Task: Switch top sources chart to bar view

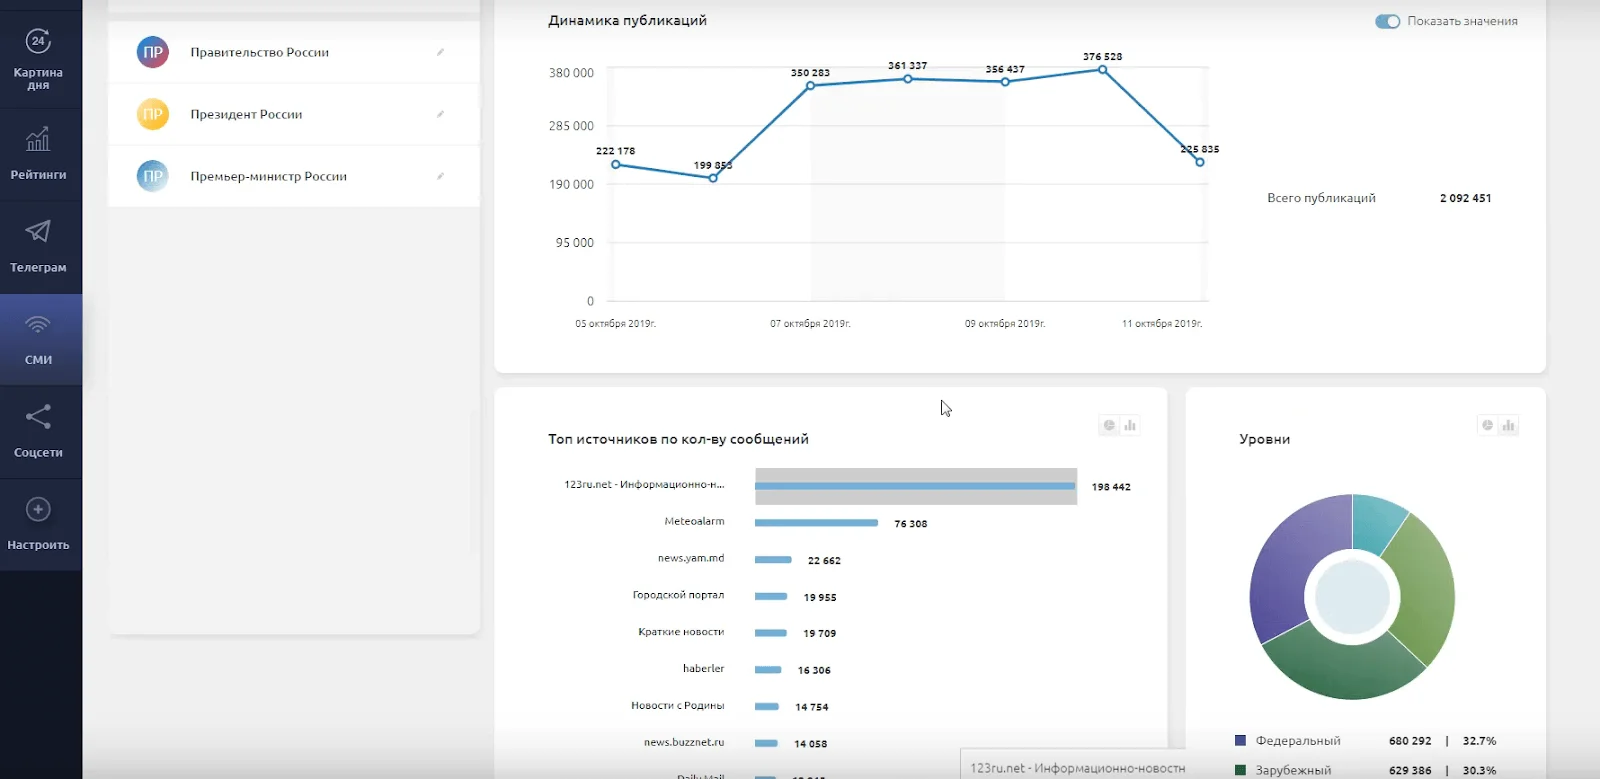Action: tap(1130, 426)
